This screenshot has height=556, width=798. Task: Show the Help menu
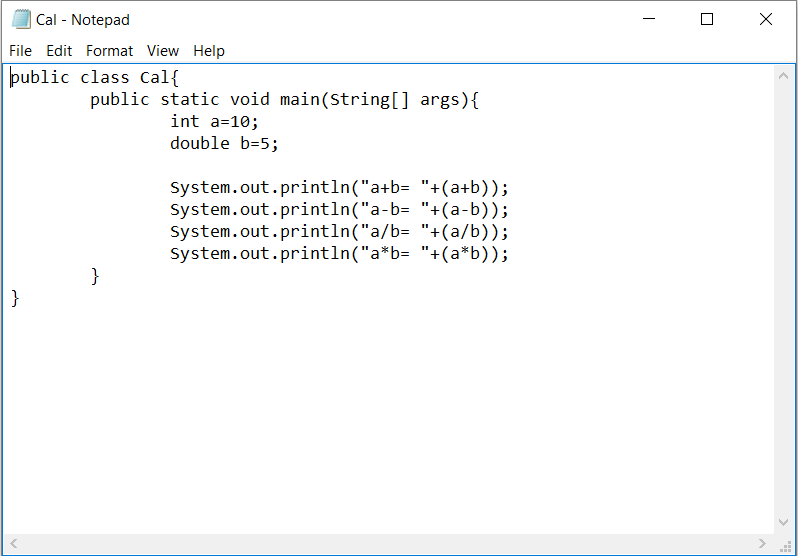pos(209,51)
